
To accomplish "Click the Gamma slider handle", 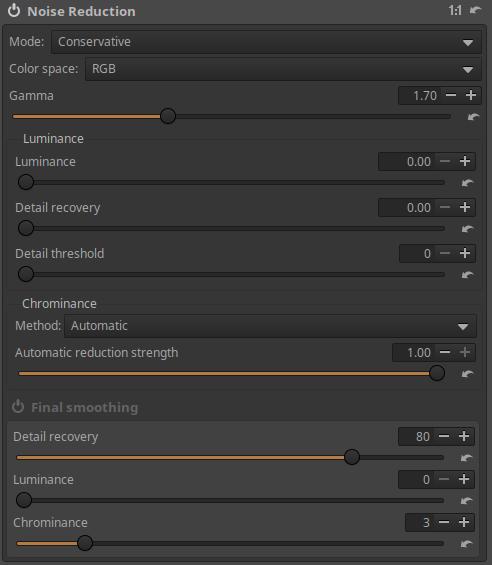I will click(x=168, y=116).
